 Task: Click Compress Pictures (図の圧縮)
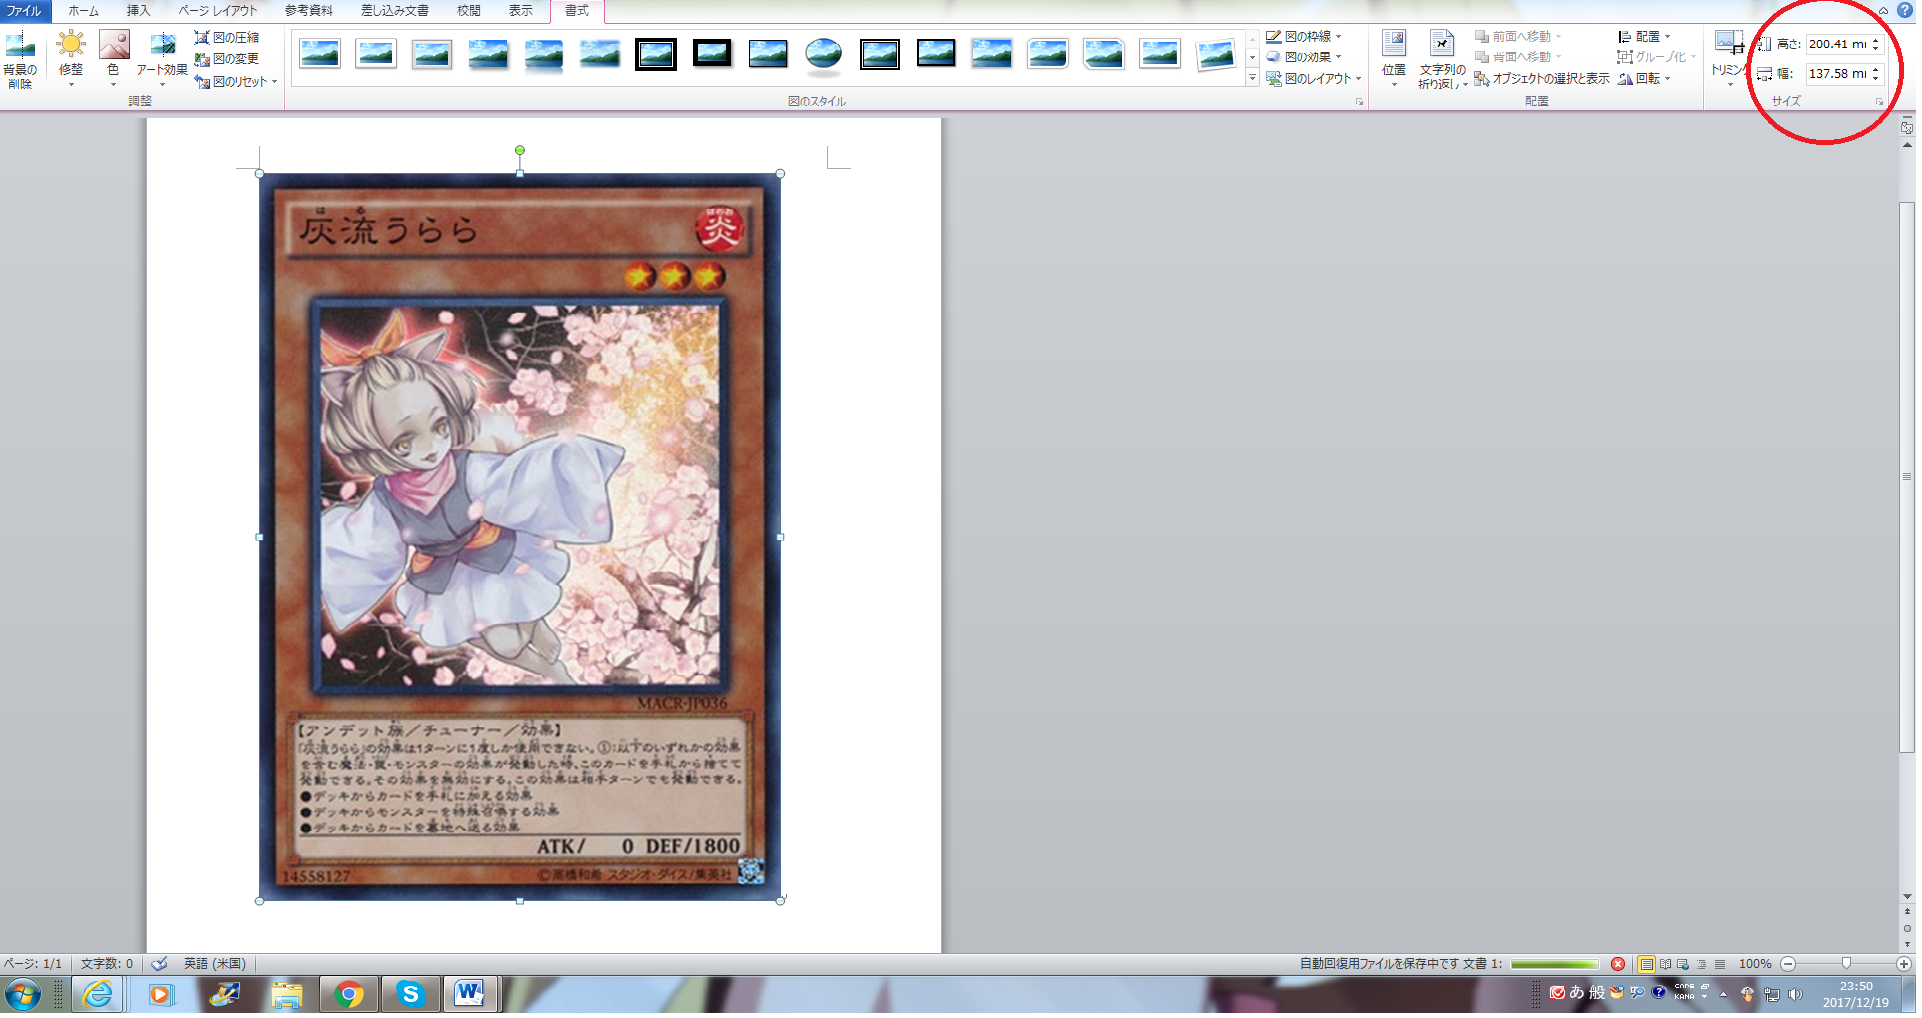click(x=227, y=37)
